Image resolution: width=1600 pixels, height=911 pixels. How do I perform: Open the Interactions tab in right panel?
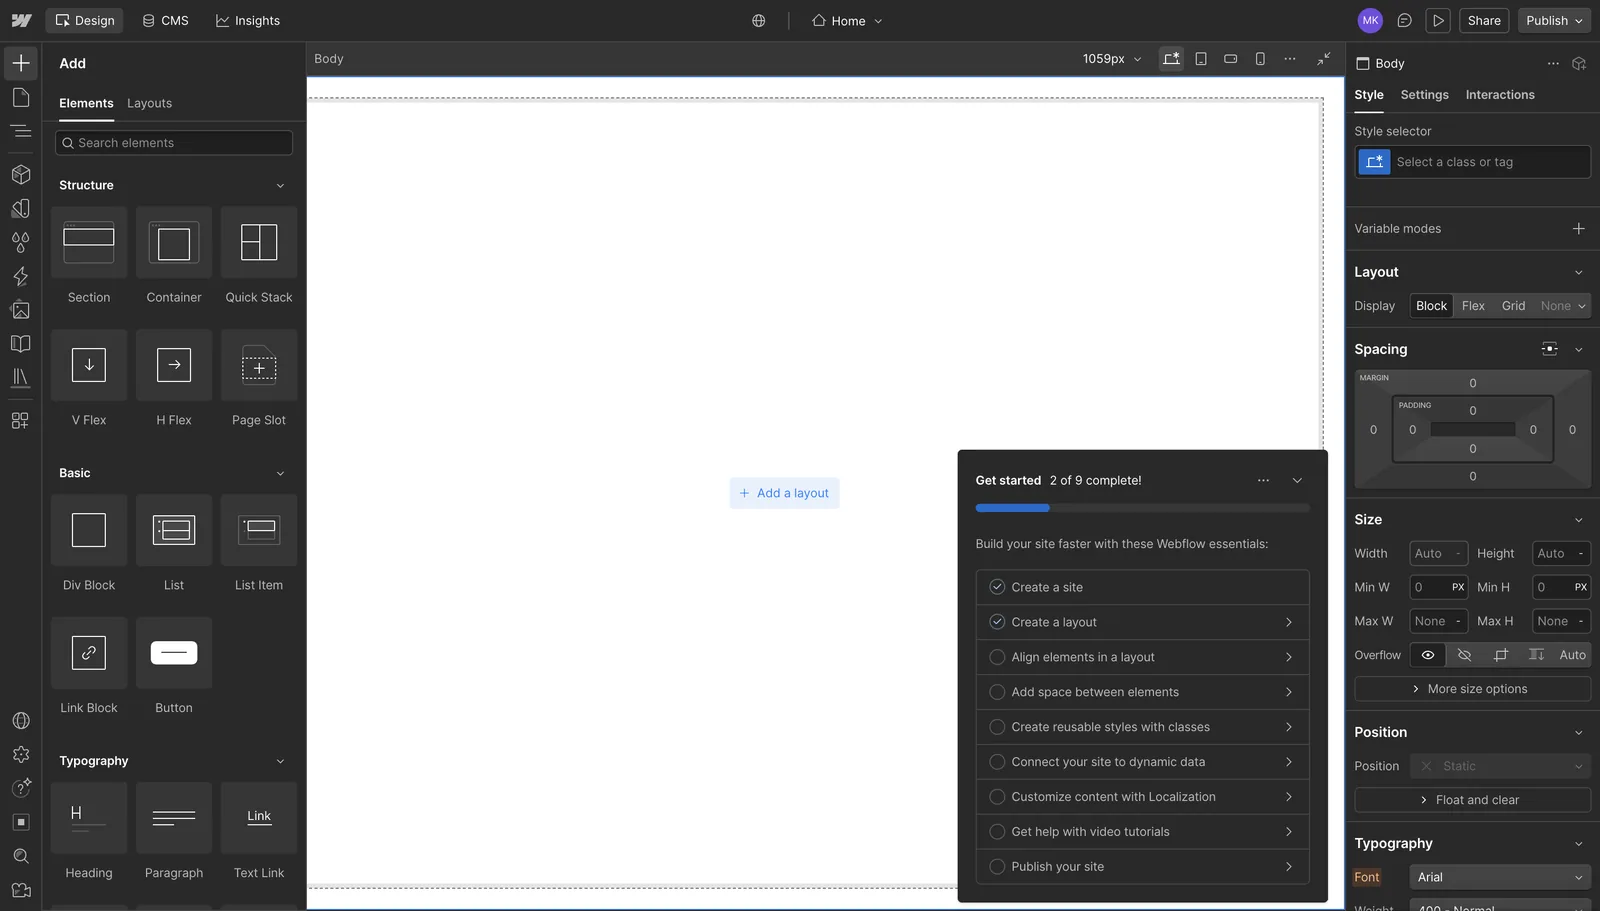pos(1500,95)
